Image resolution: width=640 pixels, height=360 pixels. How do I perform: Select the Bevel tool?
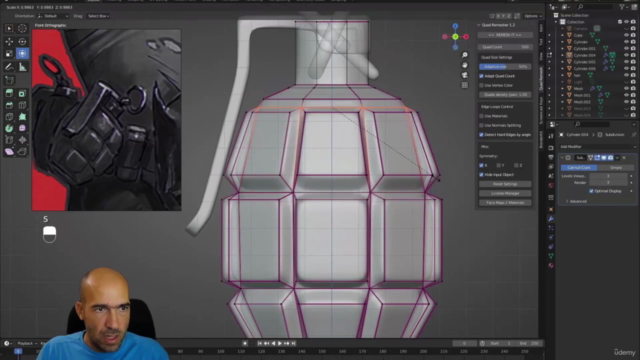click(9, 105)
